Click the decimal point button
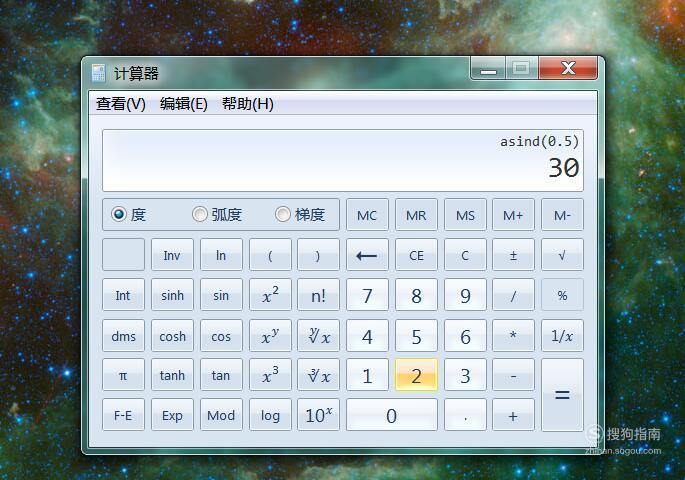 [465, 415]
